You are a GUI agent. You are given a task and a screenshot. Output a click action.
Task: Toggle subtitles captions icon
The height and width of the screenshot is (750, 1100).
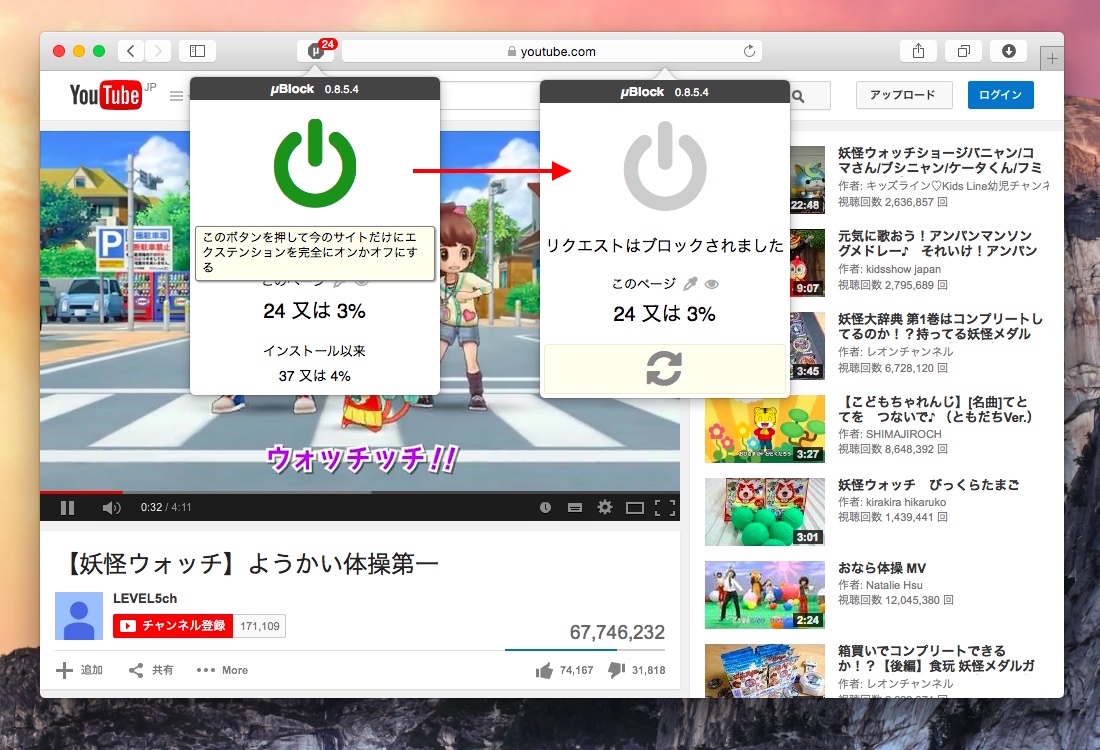(575, 507)
